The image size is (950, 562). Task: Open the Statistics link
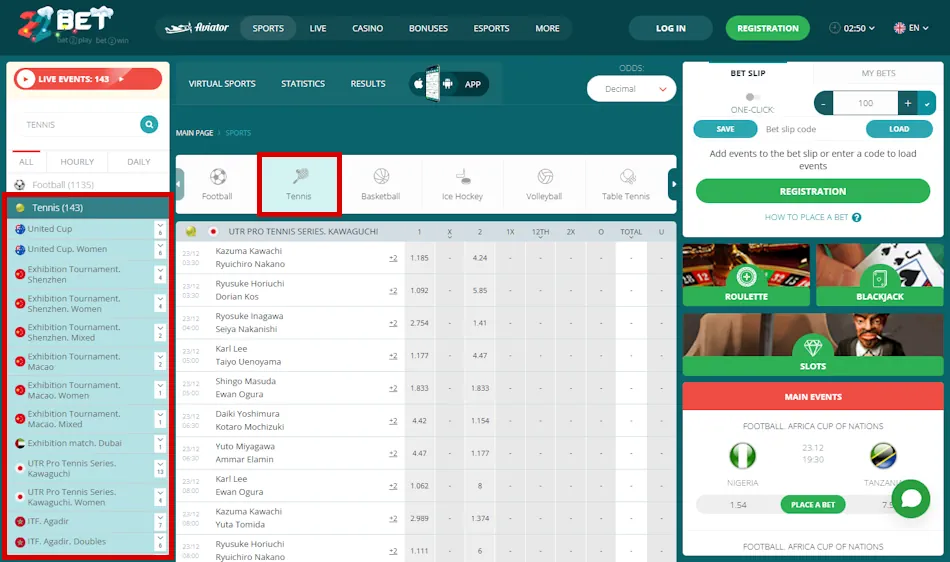tap(303, 84)
